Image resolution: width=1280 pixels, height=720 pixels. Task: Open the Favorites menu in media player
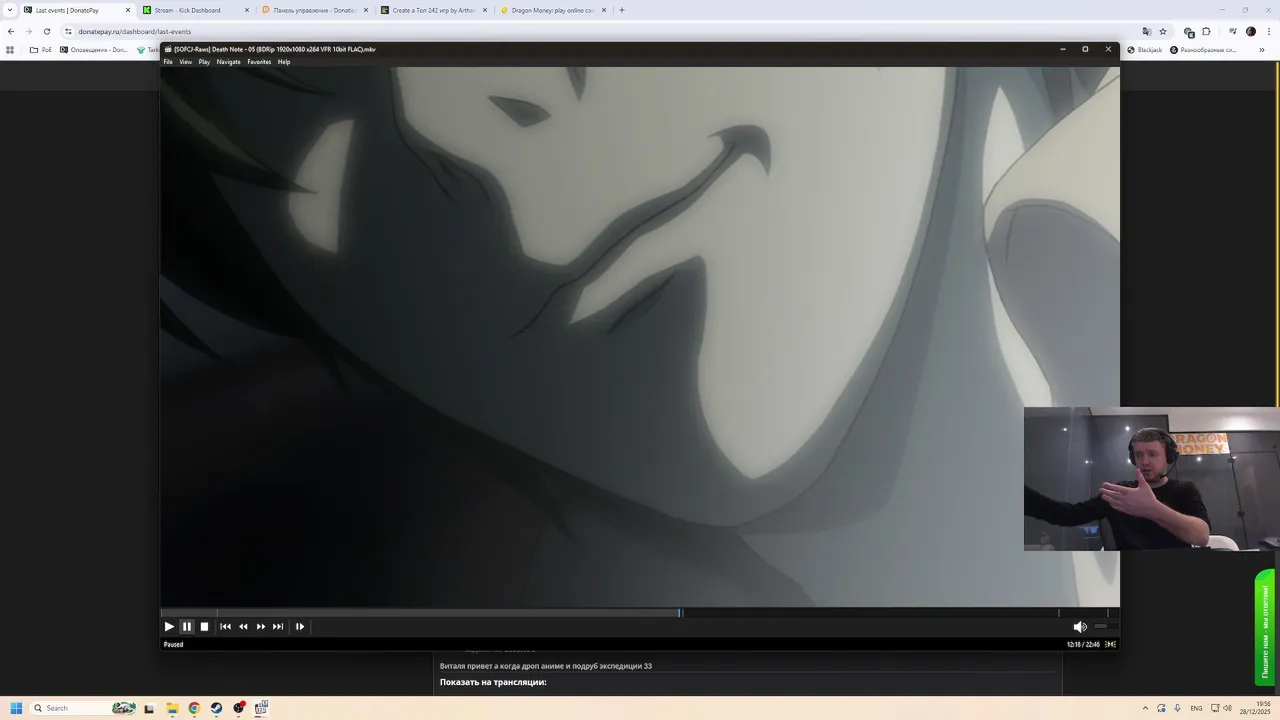pos(259,62)
